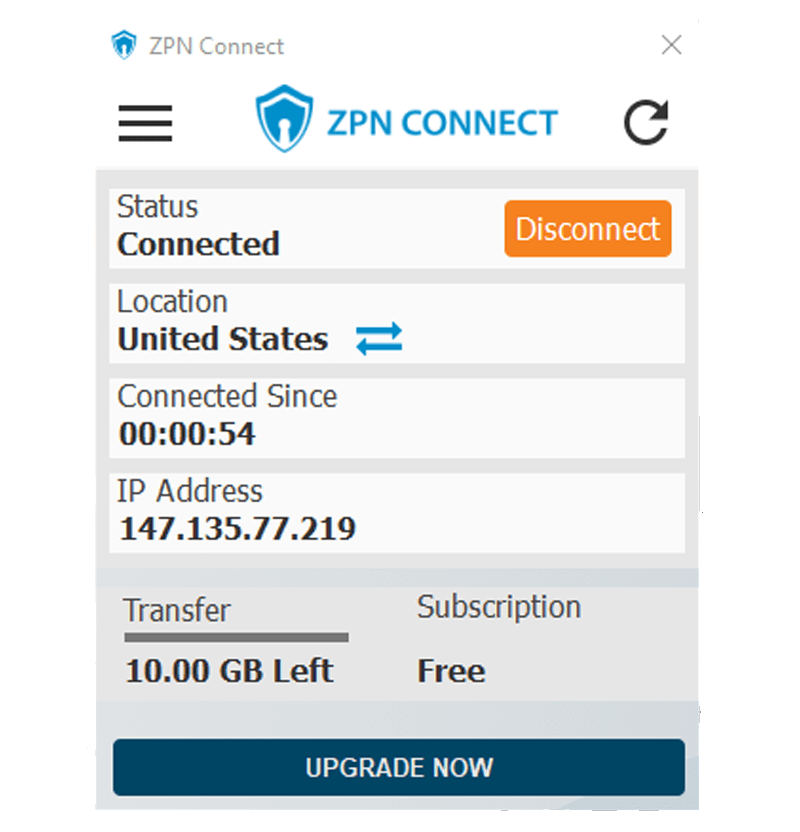Click the refresh arrow icon
Screen dimensions: 800x832
(x=646, y=123)
